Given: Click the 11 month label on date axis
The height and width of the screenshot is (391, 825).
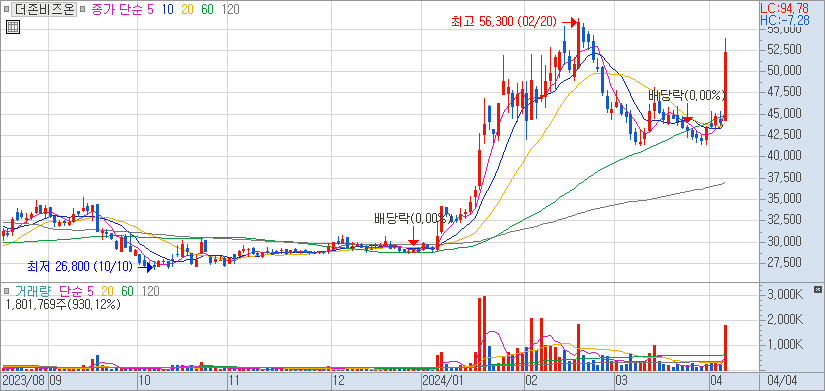Looking at the screenshot, I should point(235,379).
